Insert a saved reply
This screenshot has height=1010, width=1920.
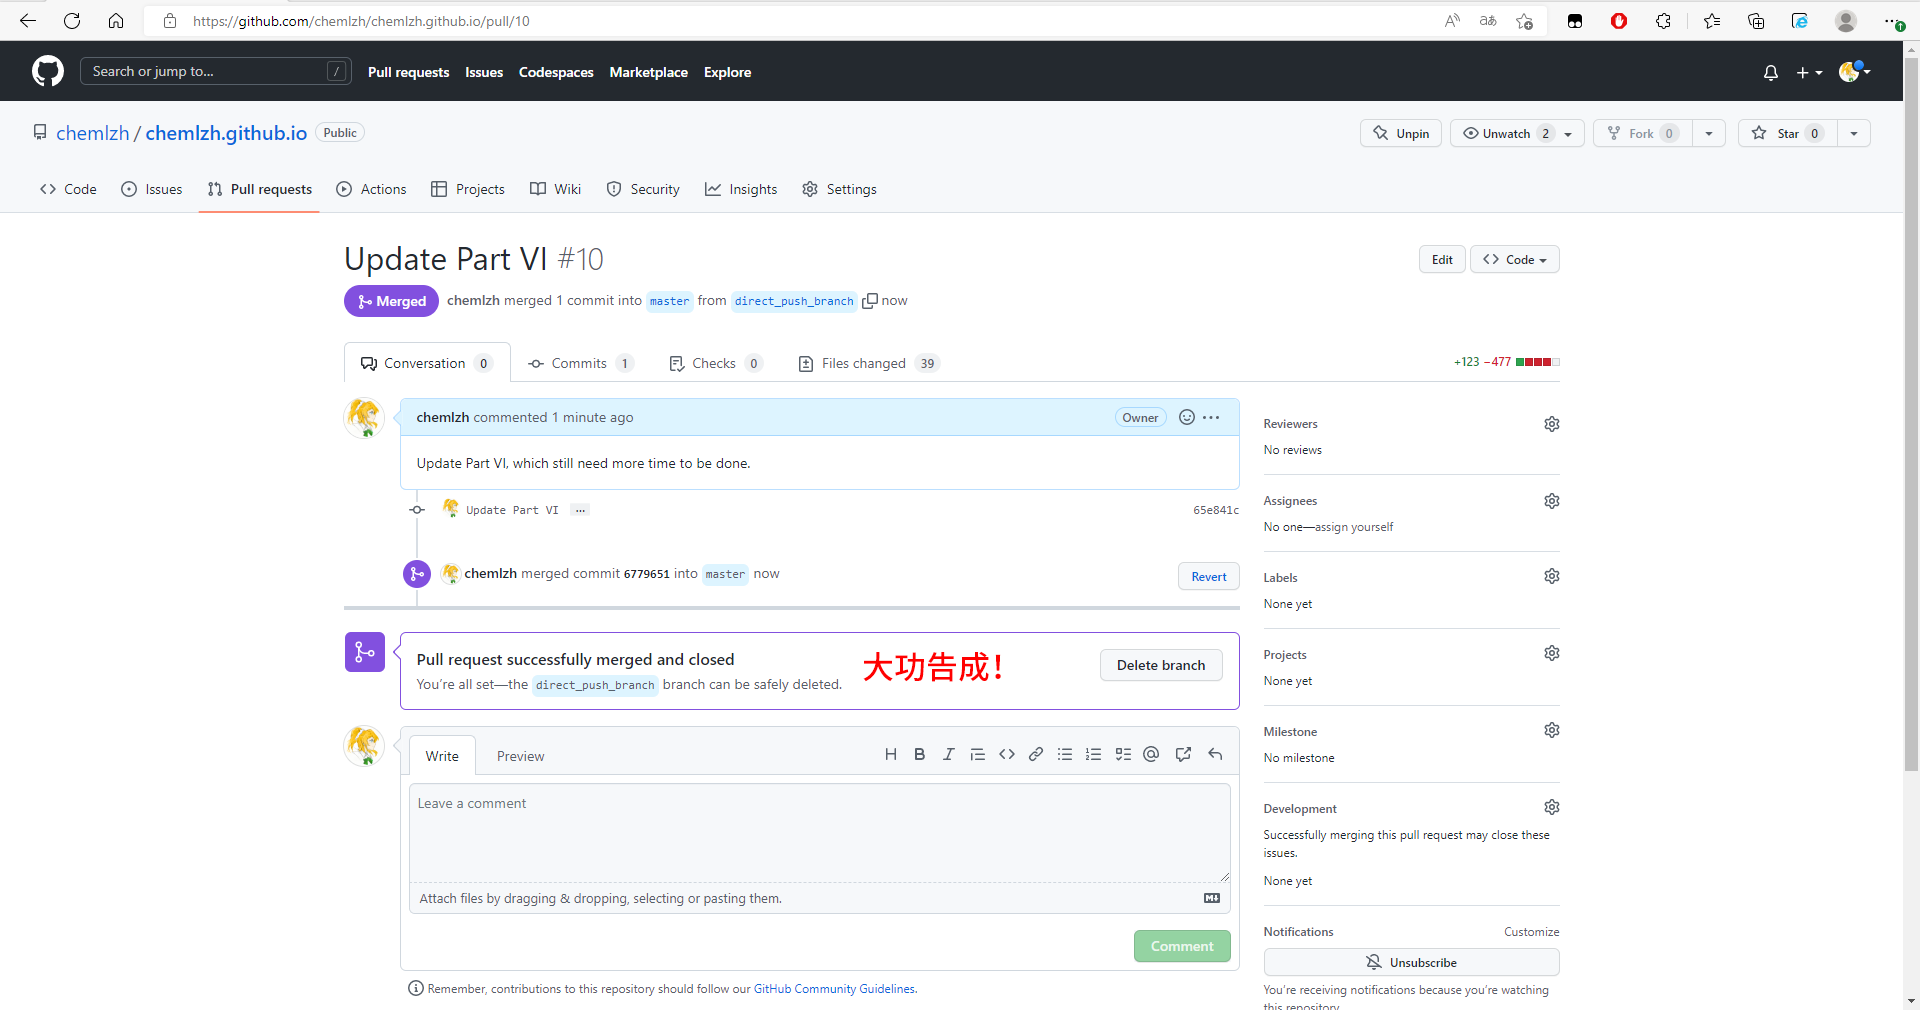pyautogui.click(x=1215, y=754)
